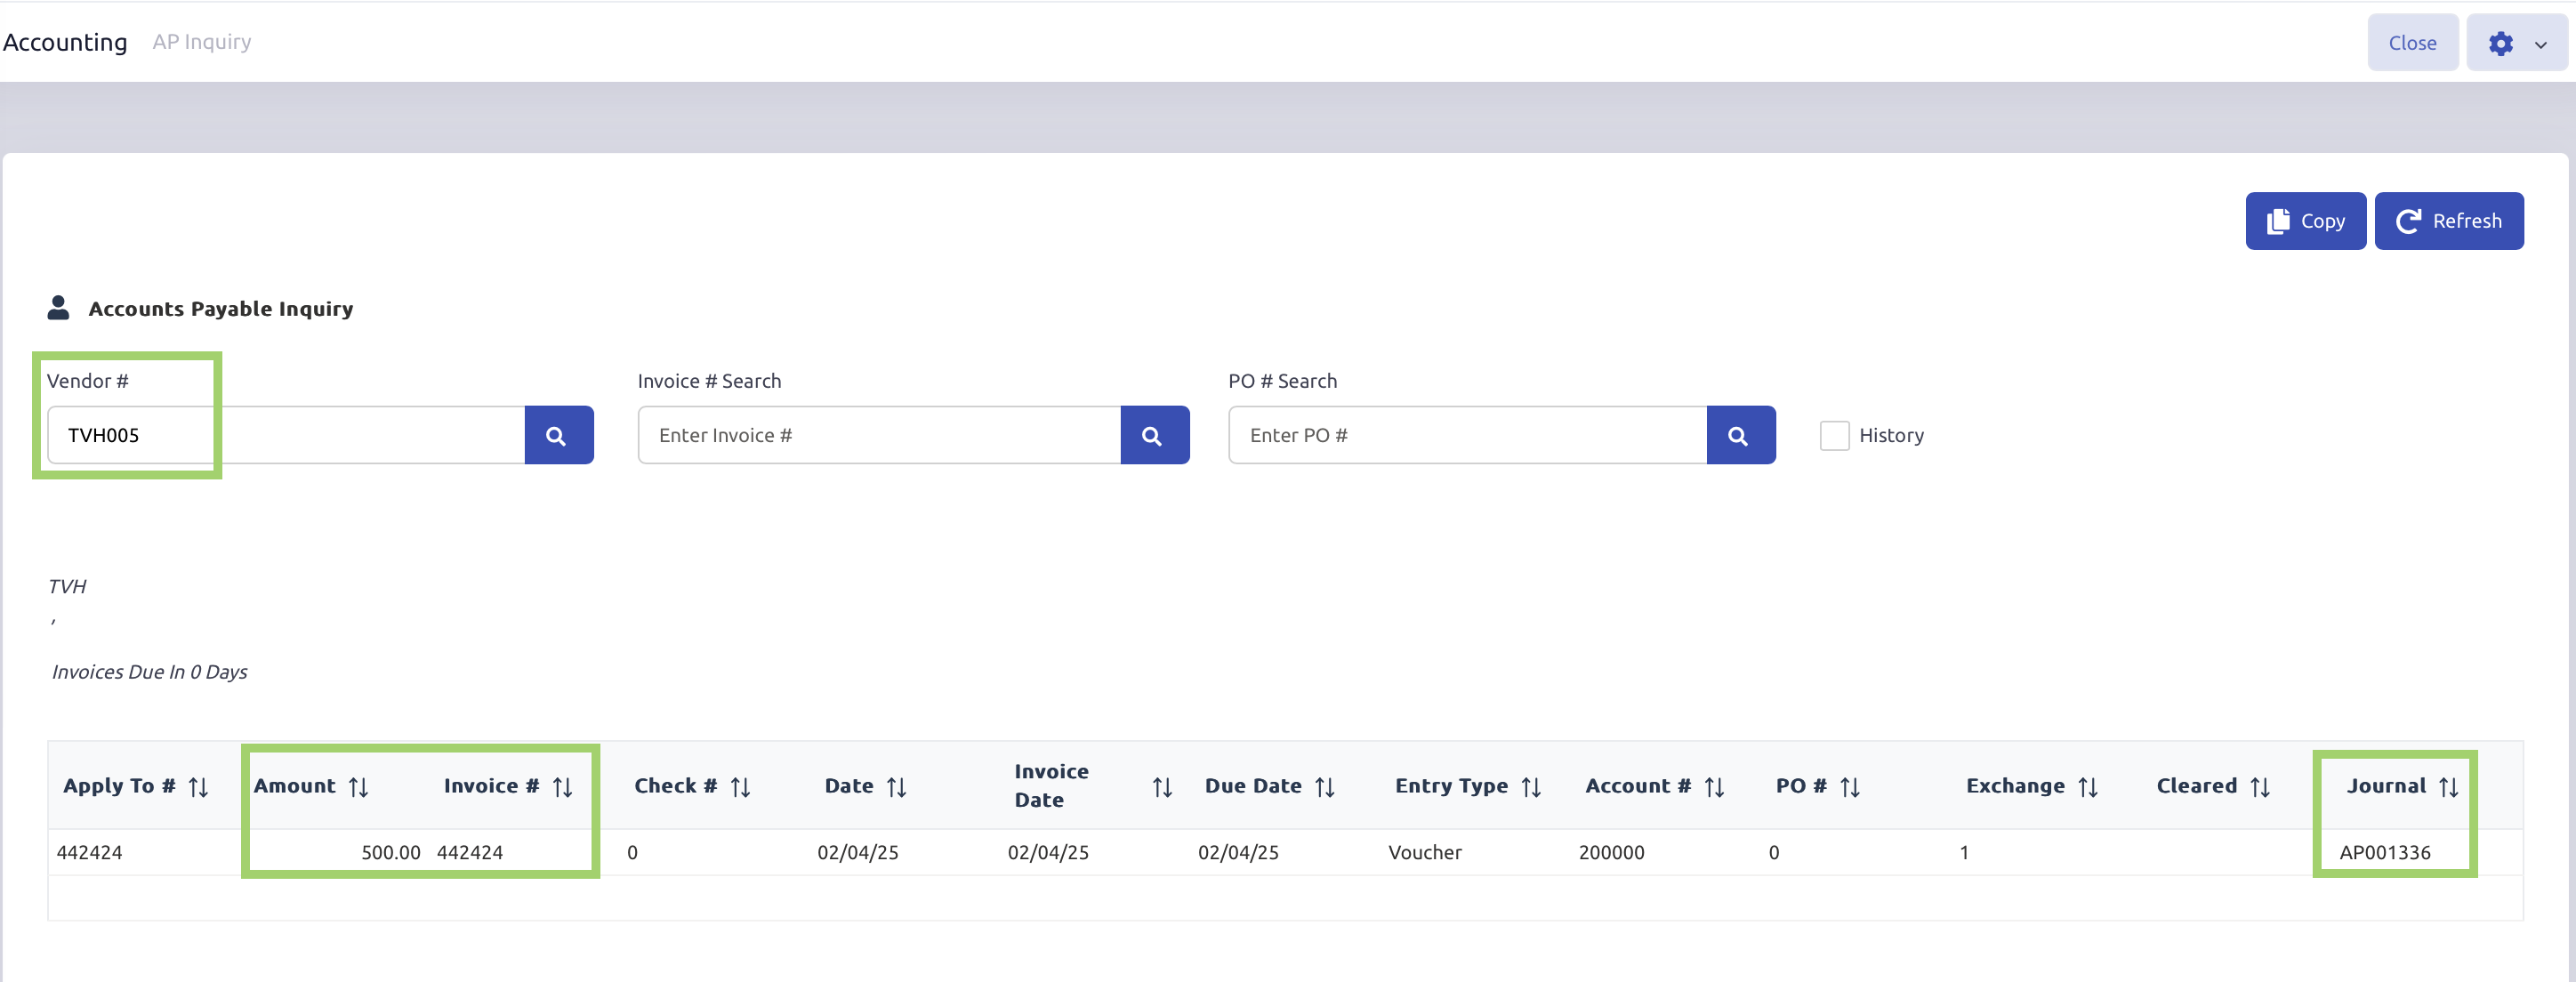This screenshot has height=982, width=2576.
Task: Sort table by Due Date arrows
Action: [x=1325, y=788]
